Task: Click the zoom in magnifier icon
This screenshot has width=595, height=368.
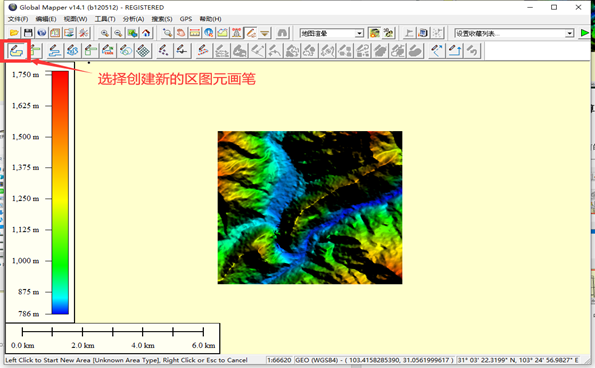Action: pos(104,33)
